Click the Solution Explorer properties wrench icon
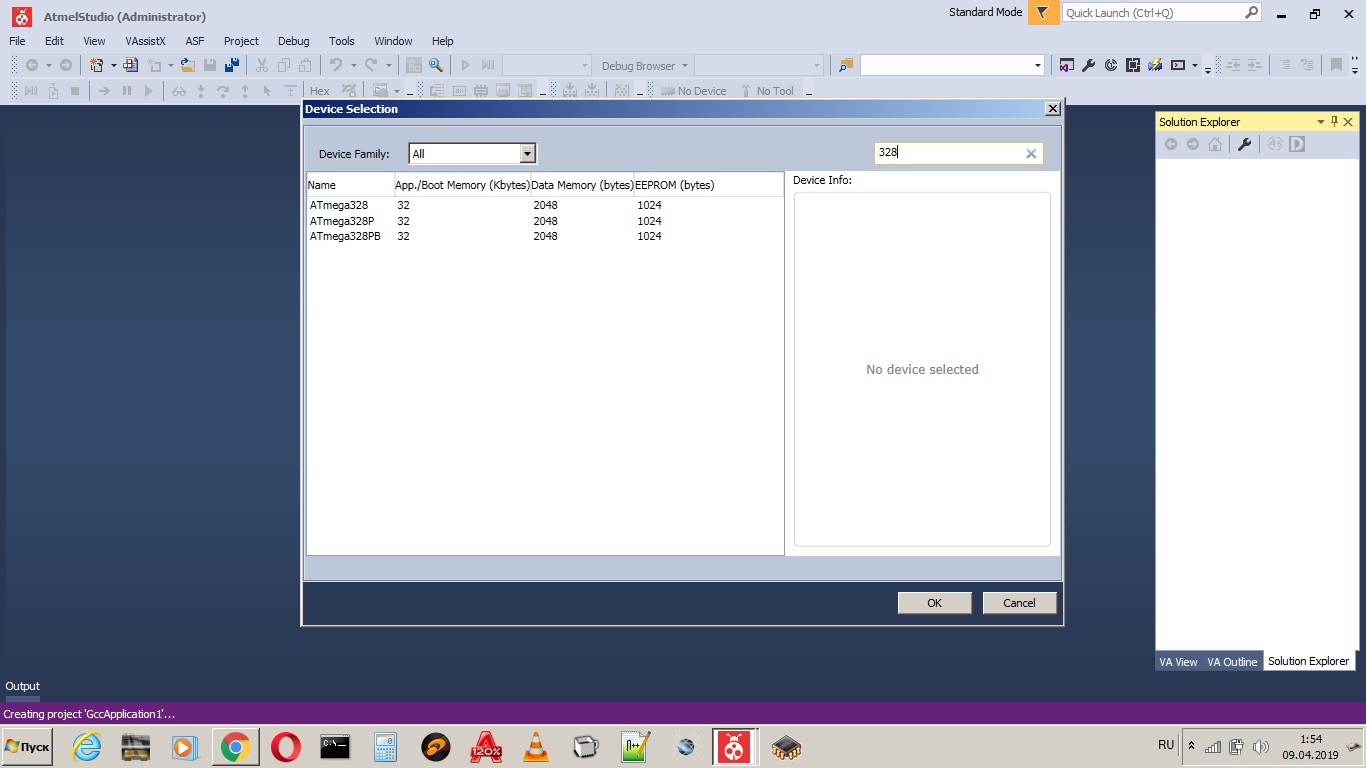This screenshot has width=1366, height=768. [x=1244, y=144]
